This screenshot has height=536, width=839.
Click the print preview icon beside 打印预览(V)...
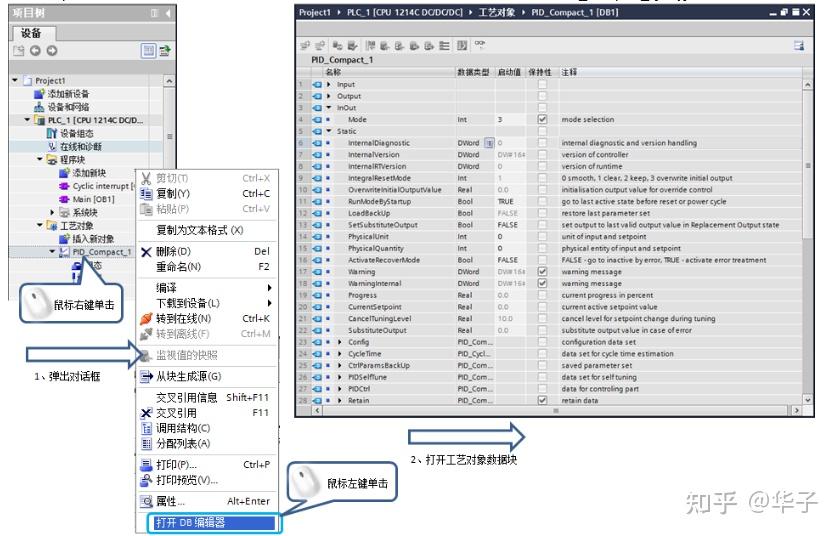(x=146, y=480)
